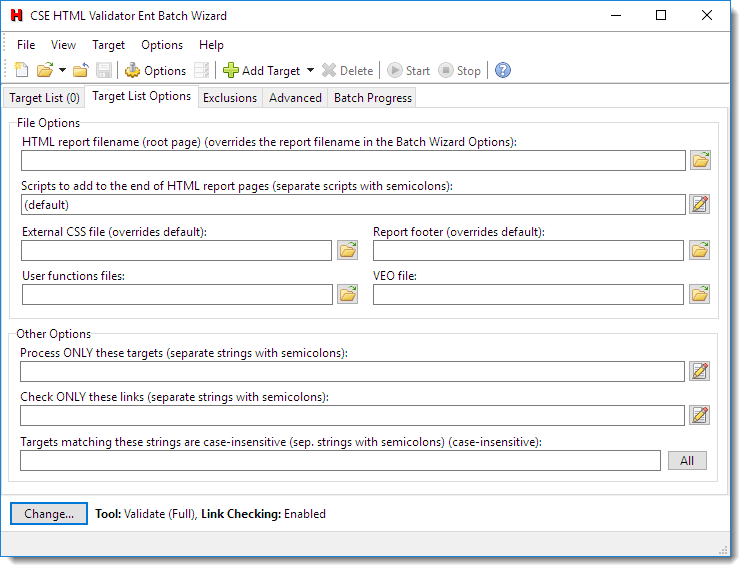Open the Target menu
This screenshot has height=572, width=746.
(108, 45)
